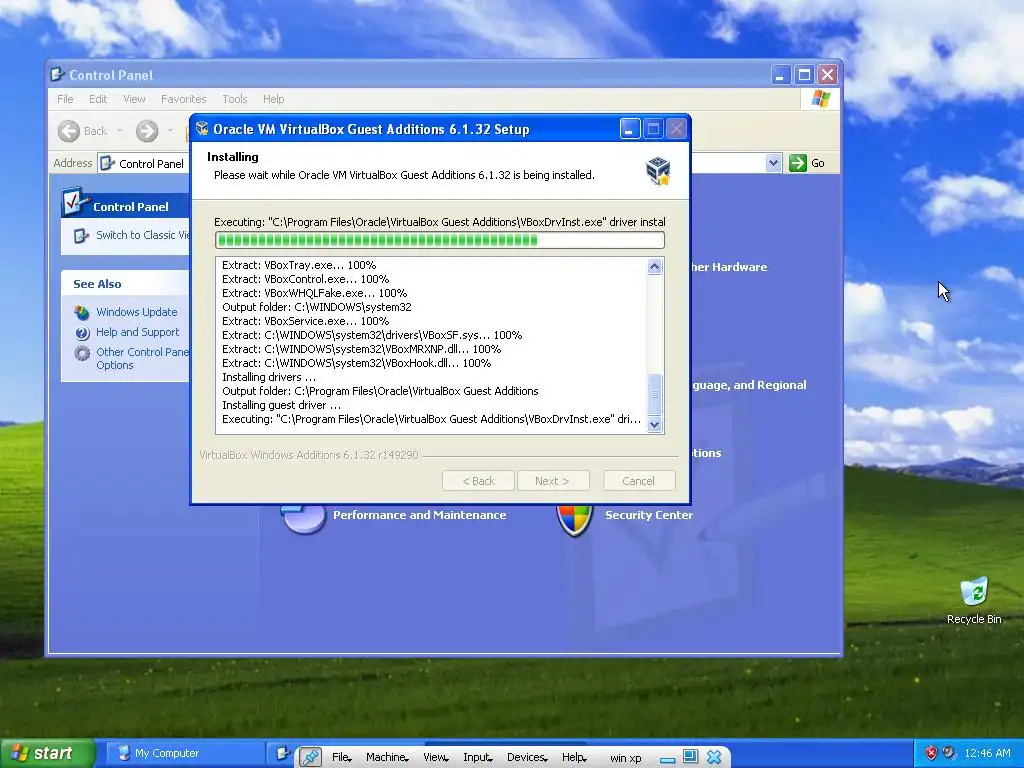
Task: Open the Machine menu in mini toolbar
Action: coord(387,757)
